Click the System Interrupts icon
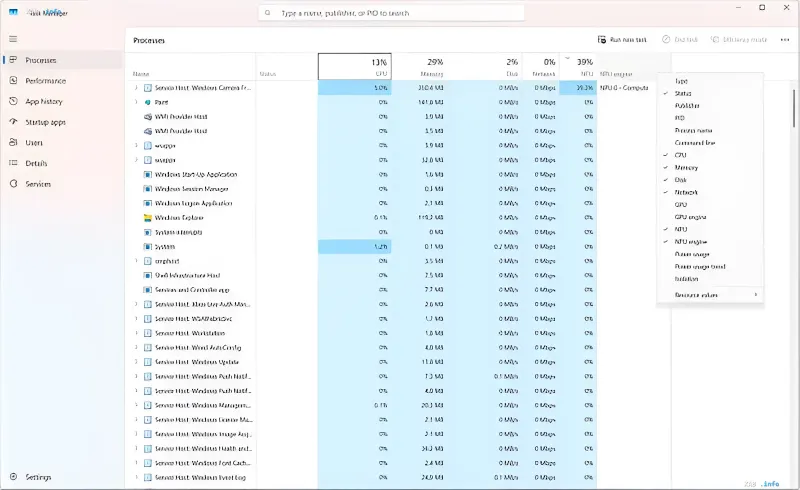Screen dimensions: 800x490 (x=147, y=232)
